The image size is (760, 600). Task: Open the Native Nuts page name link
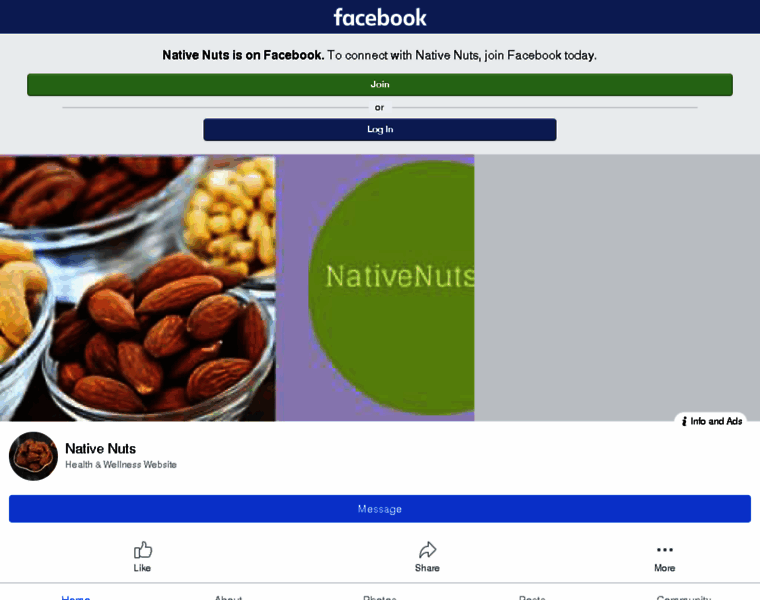tap(100, 448)
